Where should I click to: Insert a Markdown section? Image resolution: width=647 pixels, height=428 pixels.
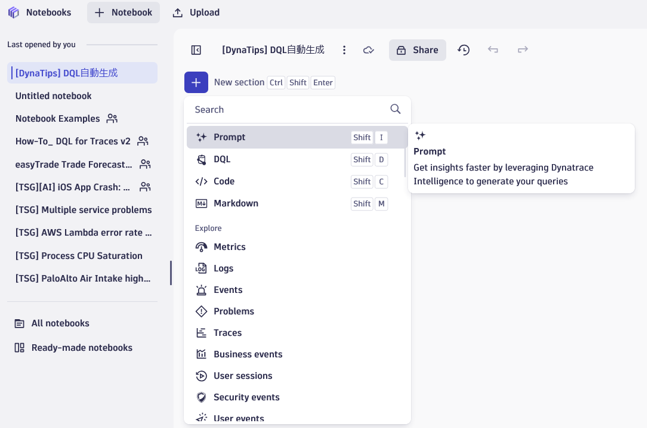tap(295, 203)
